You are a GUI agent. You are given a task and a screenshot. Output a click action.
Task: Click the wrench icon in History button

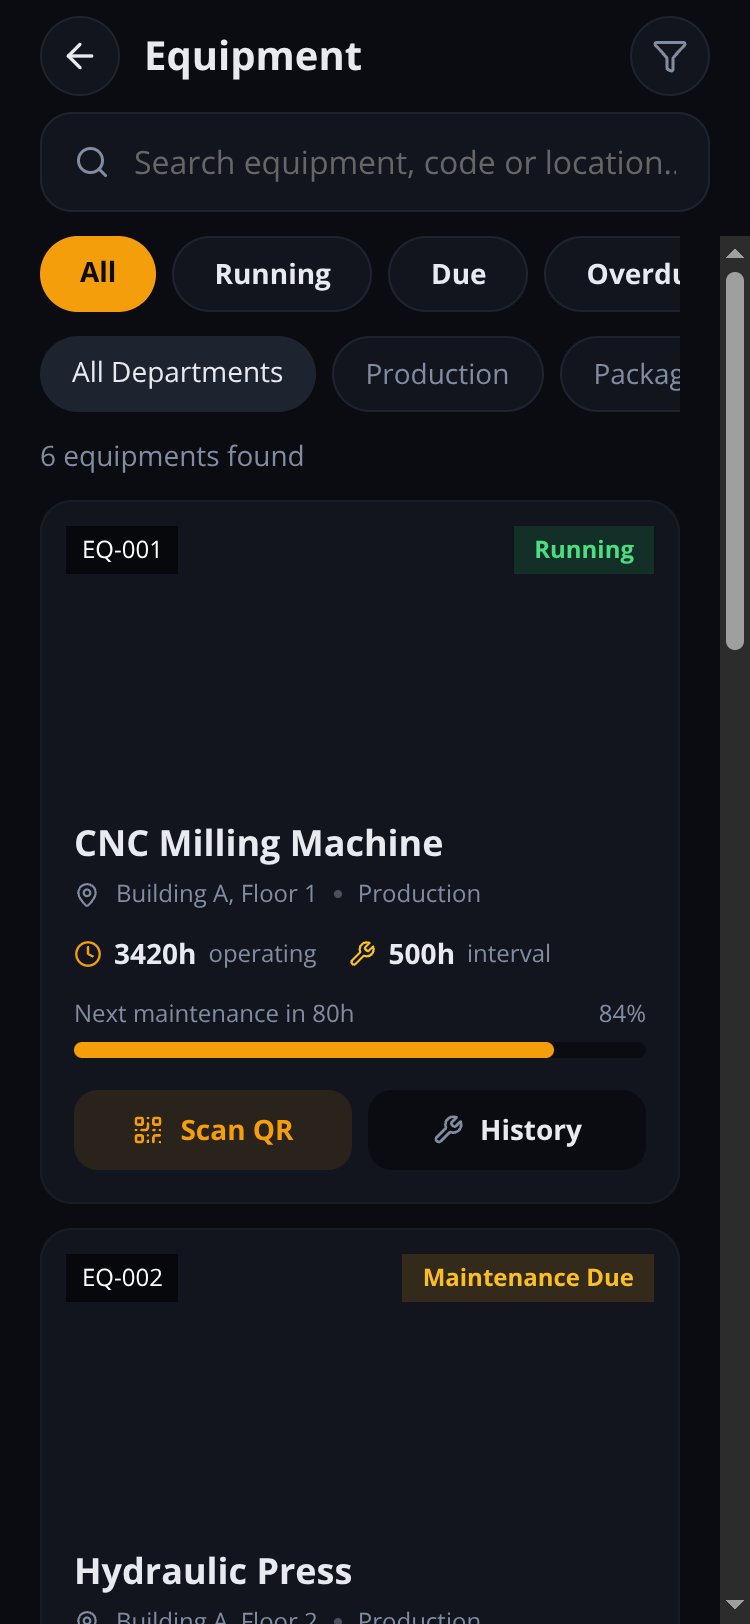pos(448,1130)
